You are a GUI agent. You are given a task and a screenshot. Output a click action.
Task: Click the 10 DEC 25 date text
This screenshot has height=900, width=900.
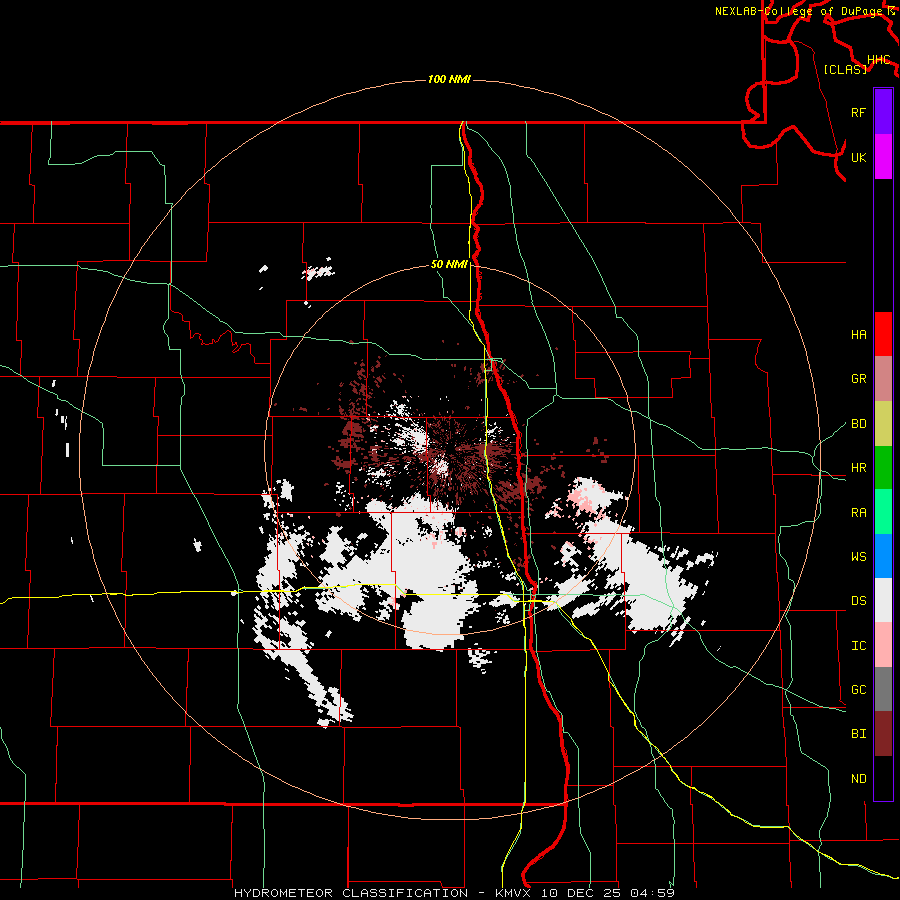tap(583, 893)
